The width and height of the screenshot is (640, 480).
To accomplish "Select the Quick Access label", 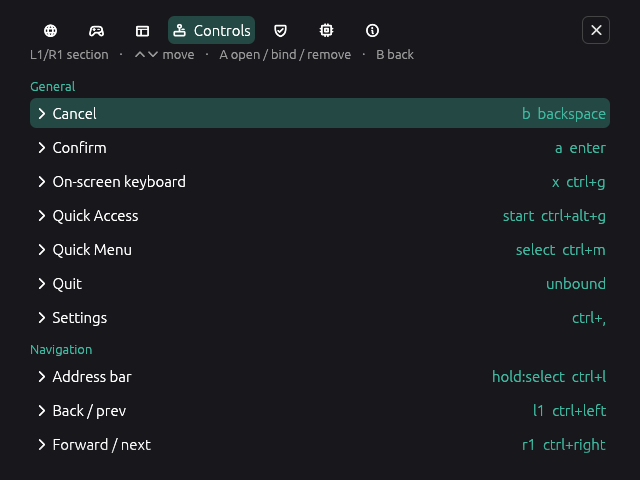I will pyautogui.click(x=96, y=216).
